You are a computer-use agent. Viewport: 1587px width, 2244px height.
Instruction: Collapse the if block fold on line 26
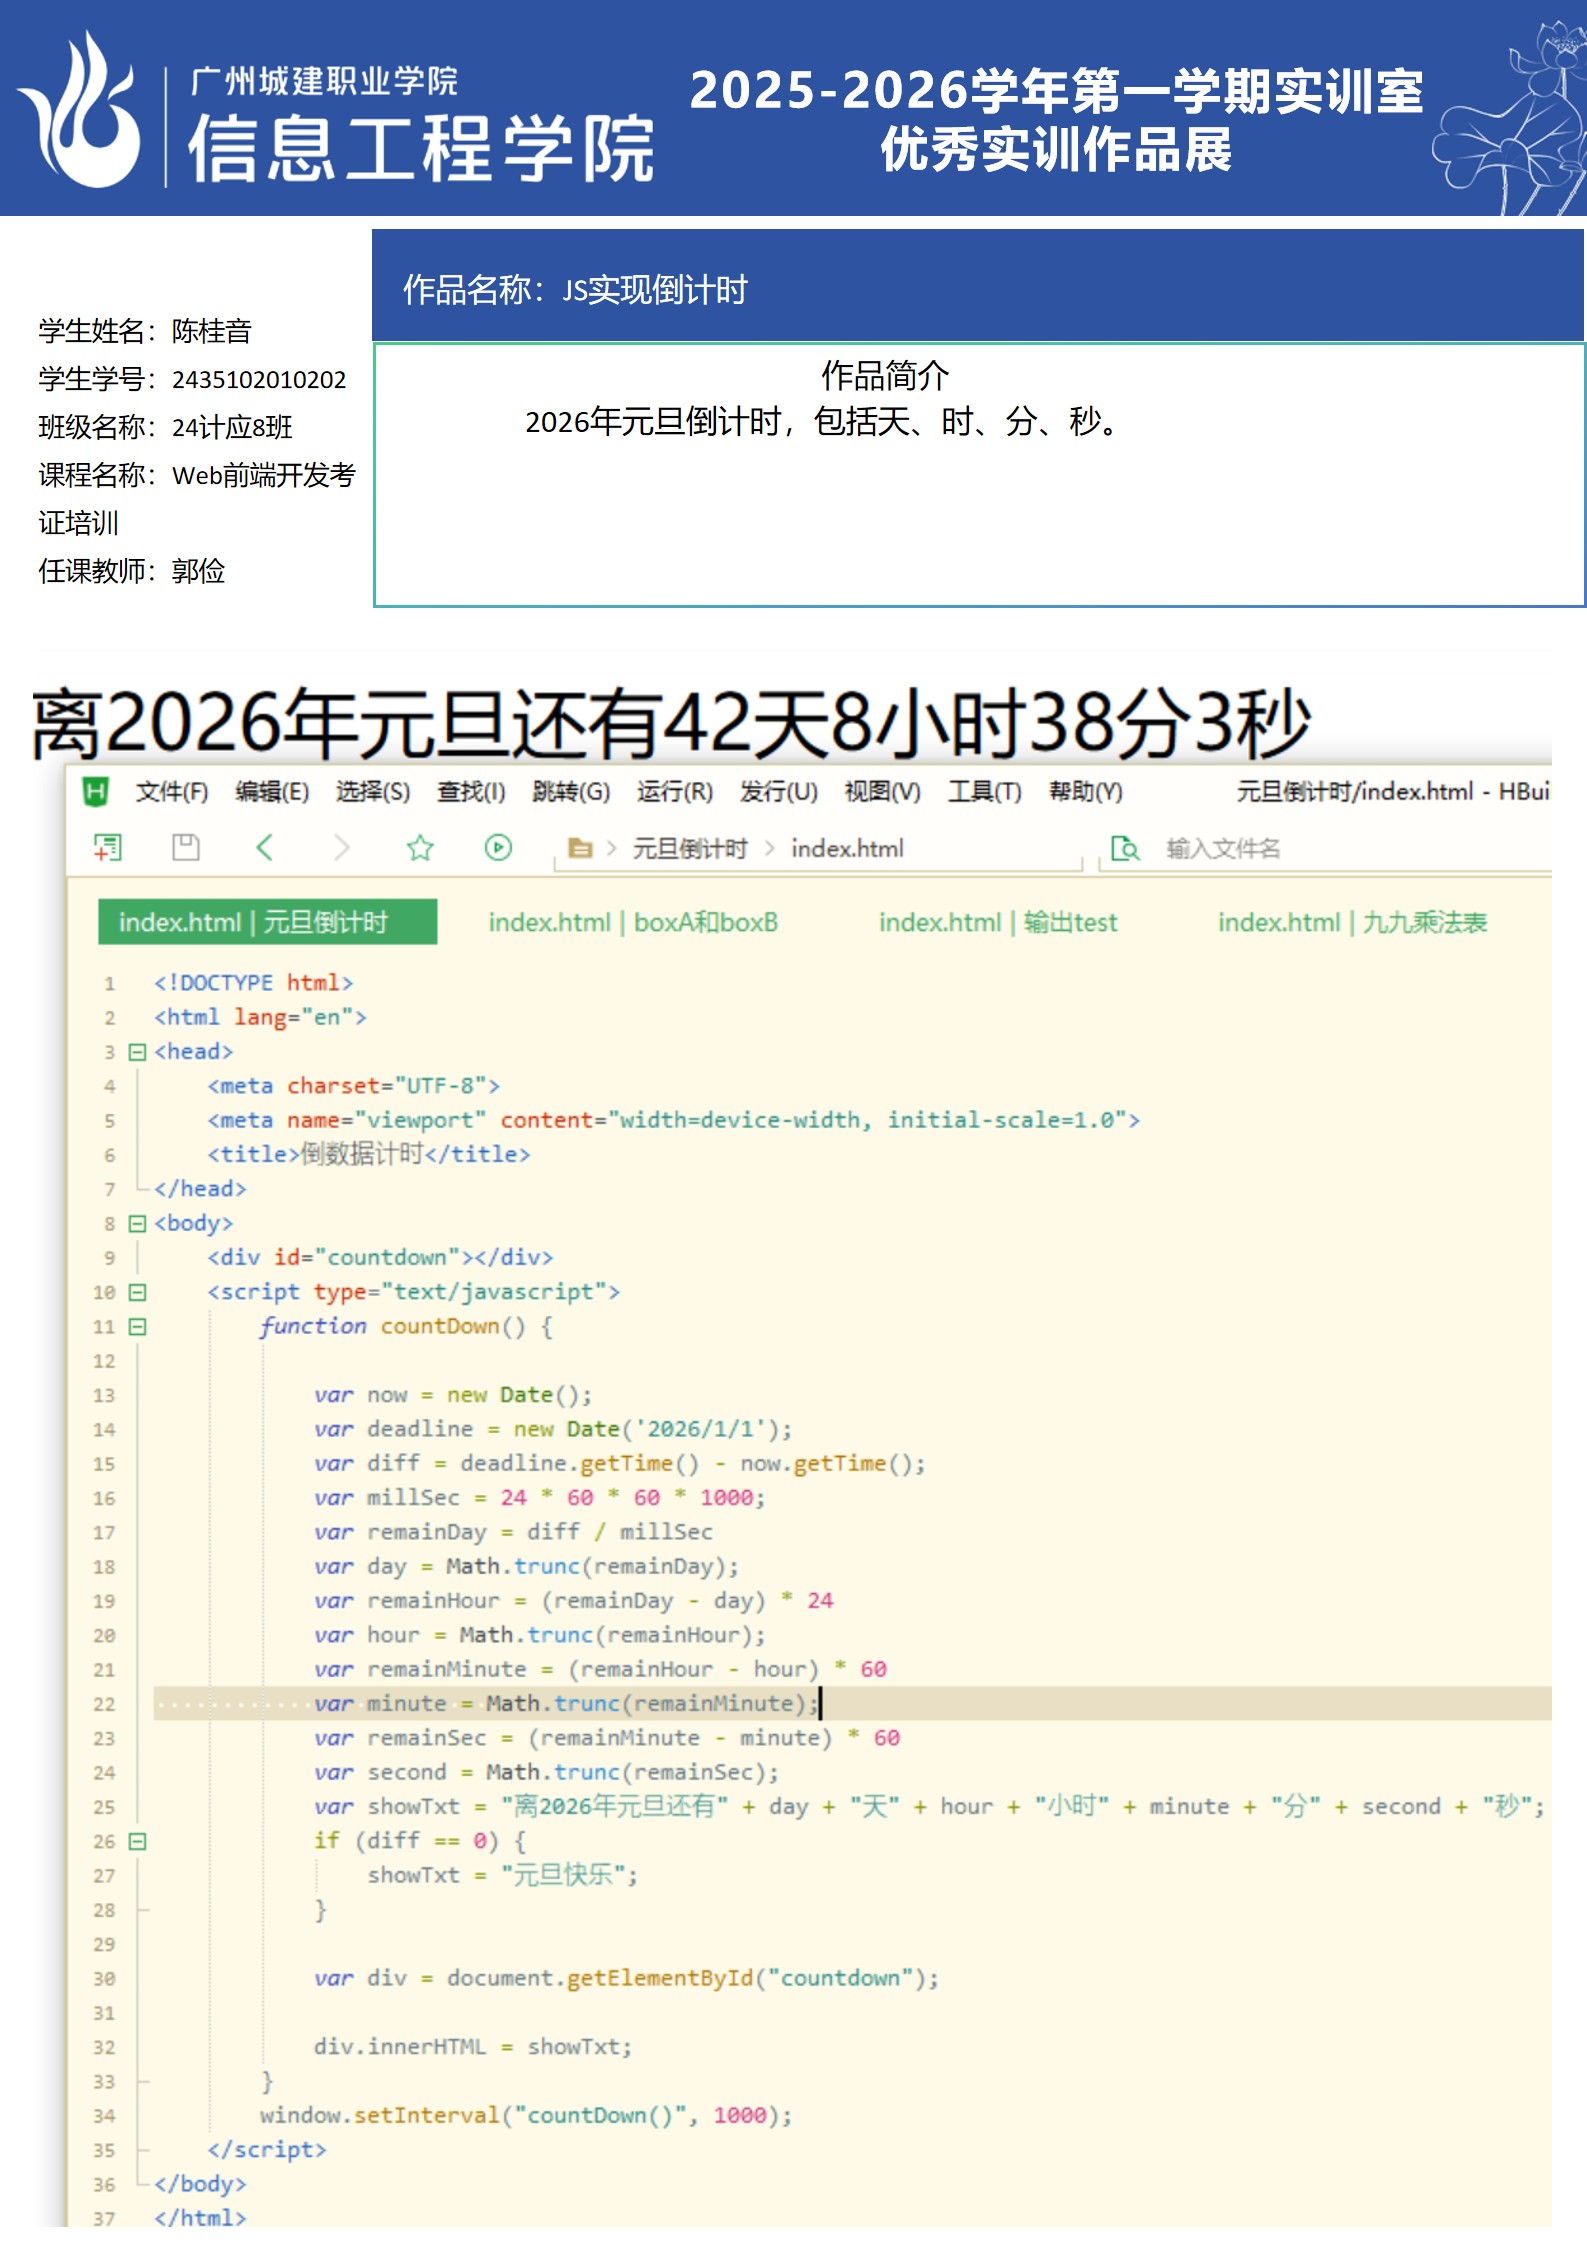pos(138,1841)
